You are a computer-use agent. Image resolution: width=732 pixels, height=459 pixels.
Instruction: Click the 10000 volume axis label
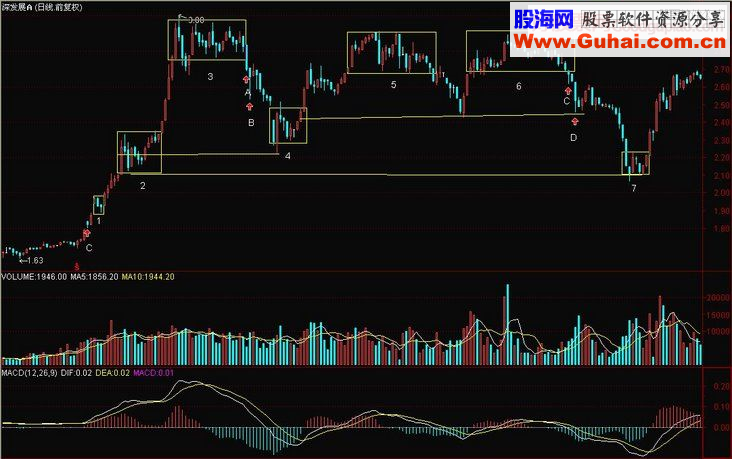pyautogui.click(x=718, y=332)
